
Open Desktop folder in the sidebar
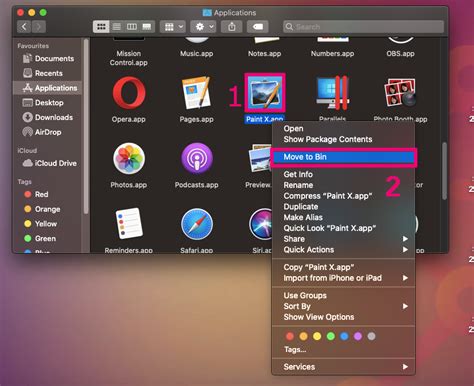(48, 103)
